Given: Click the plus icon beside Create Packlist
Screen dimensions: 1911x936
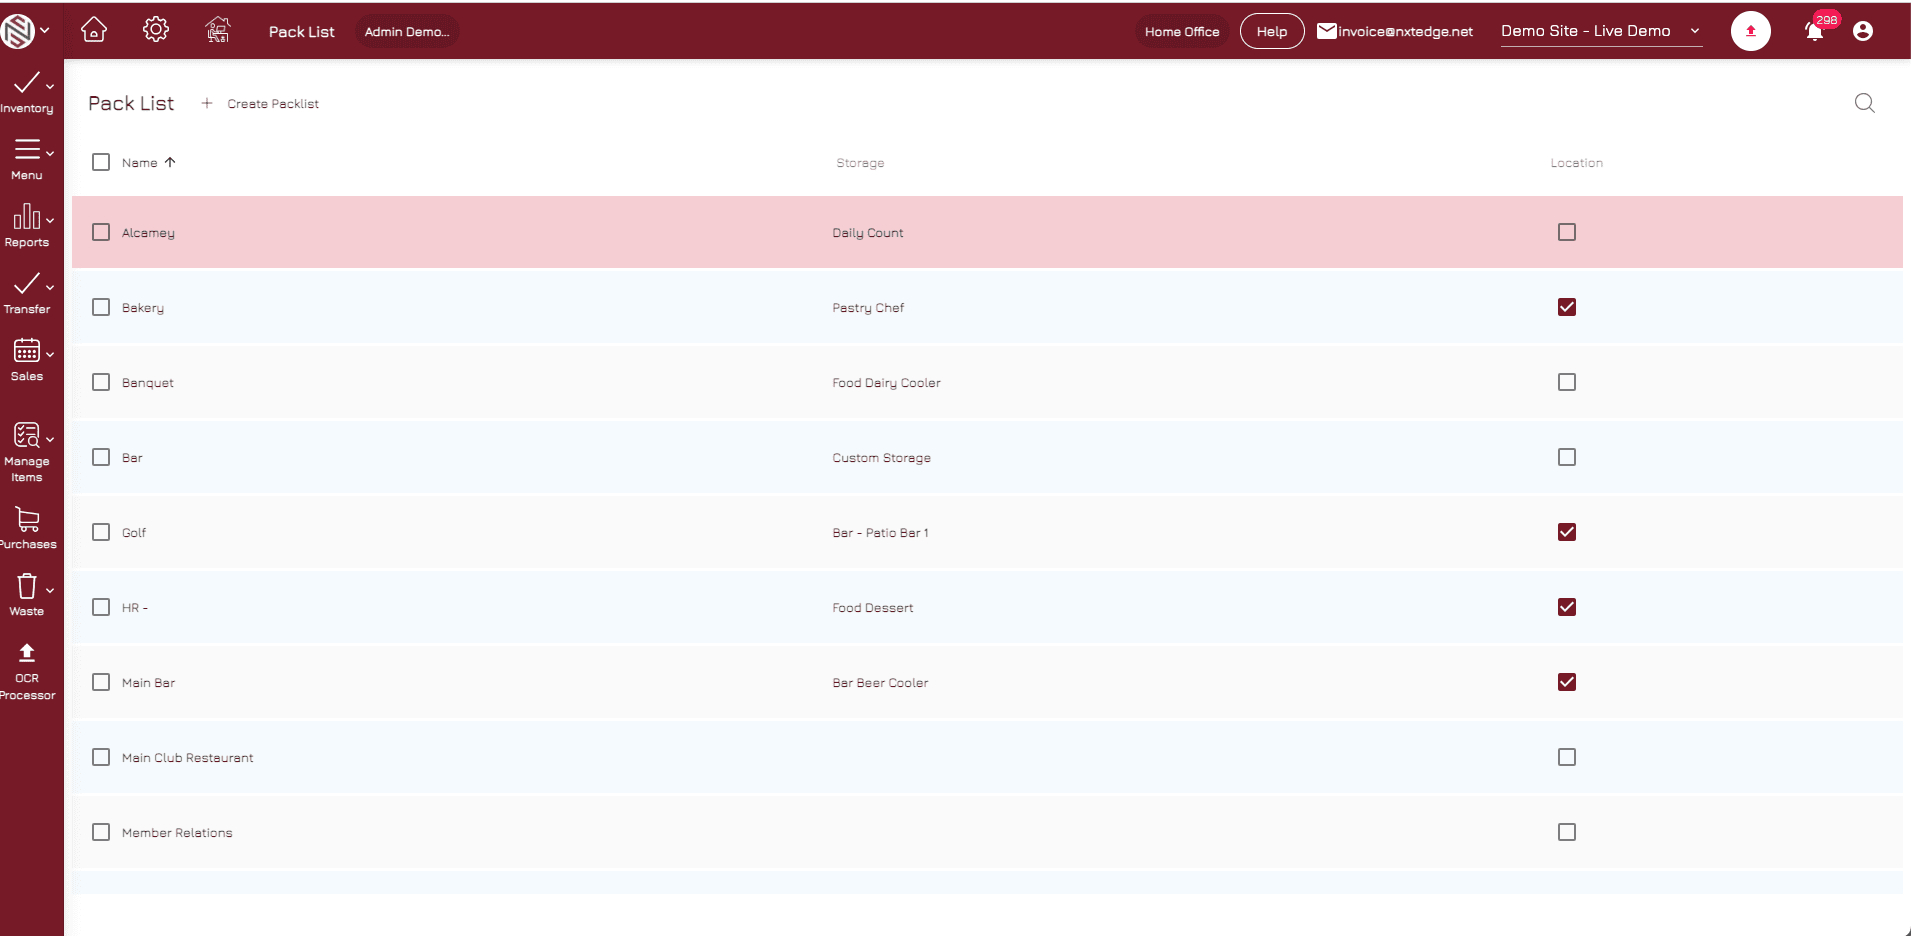Looking at the screenshot, I should (x=207, y=103).
